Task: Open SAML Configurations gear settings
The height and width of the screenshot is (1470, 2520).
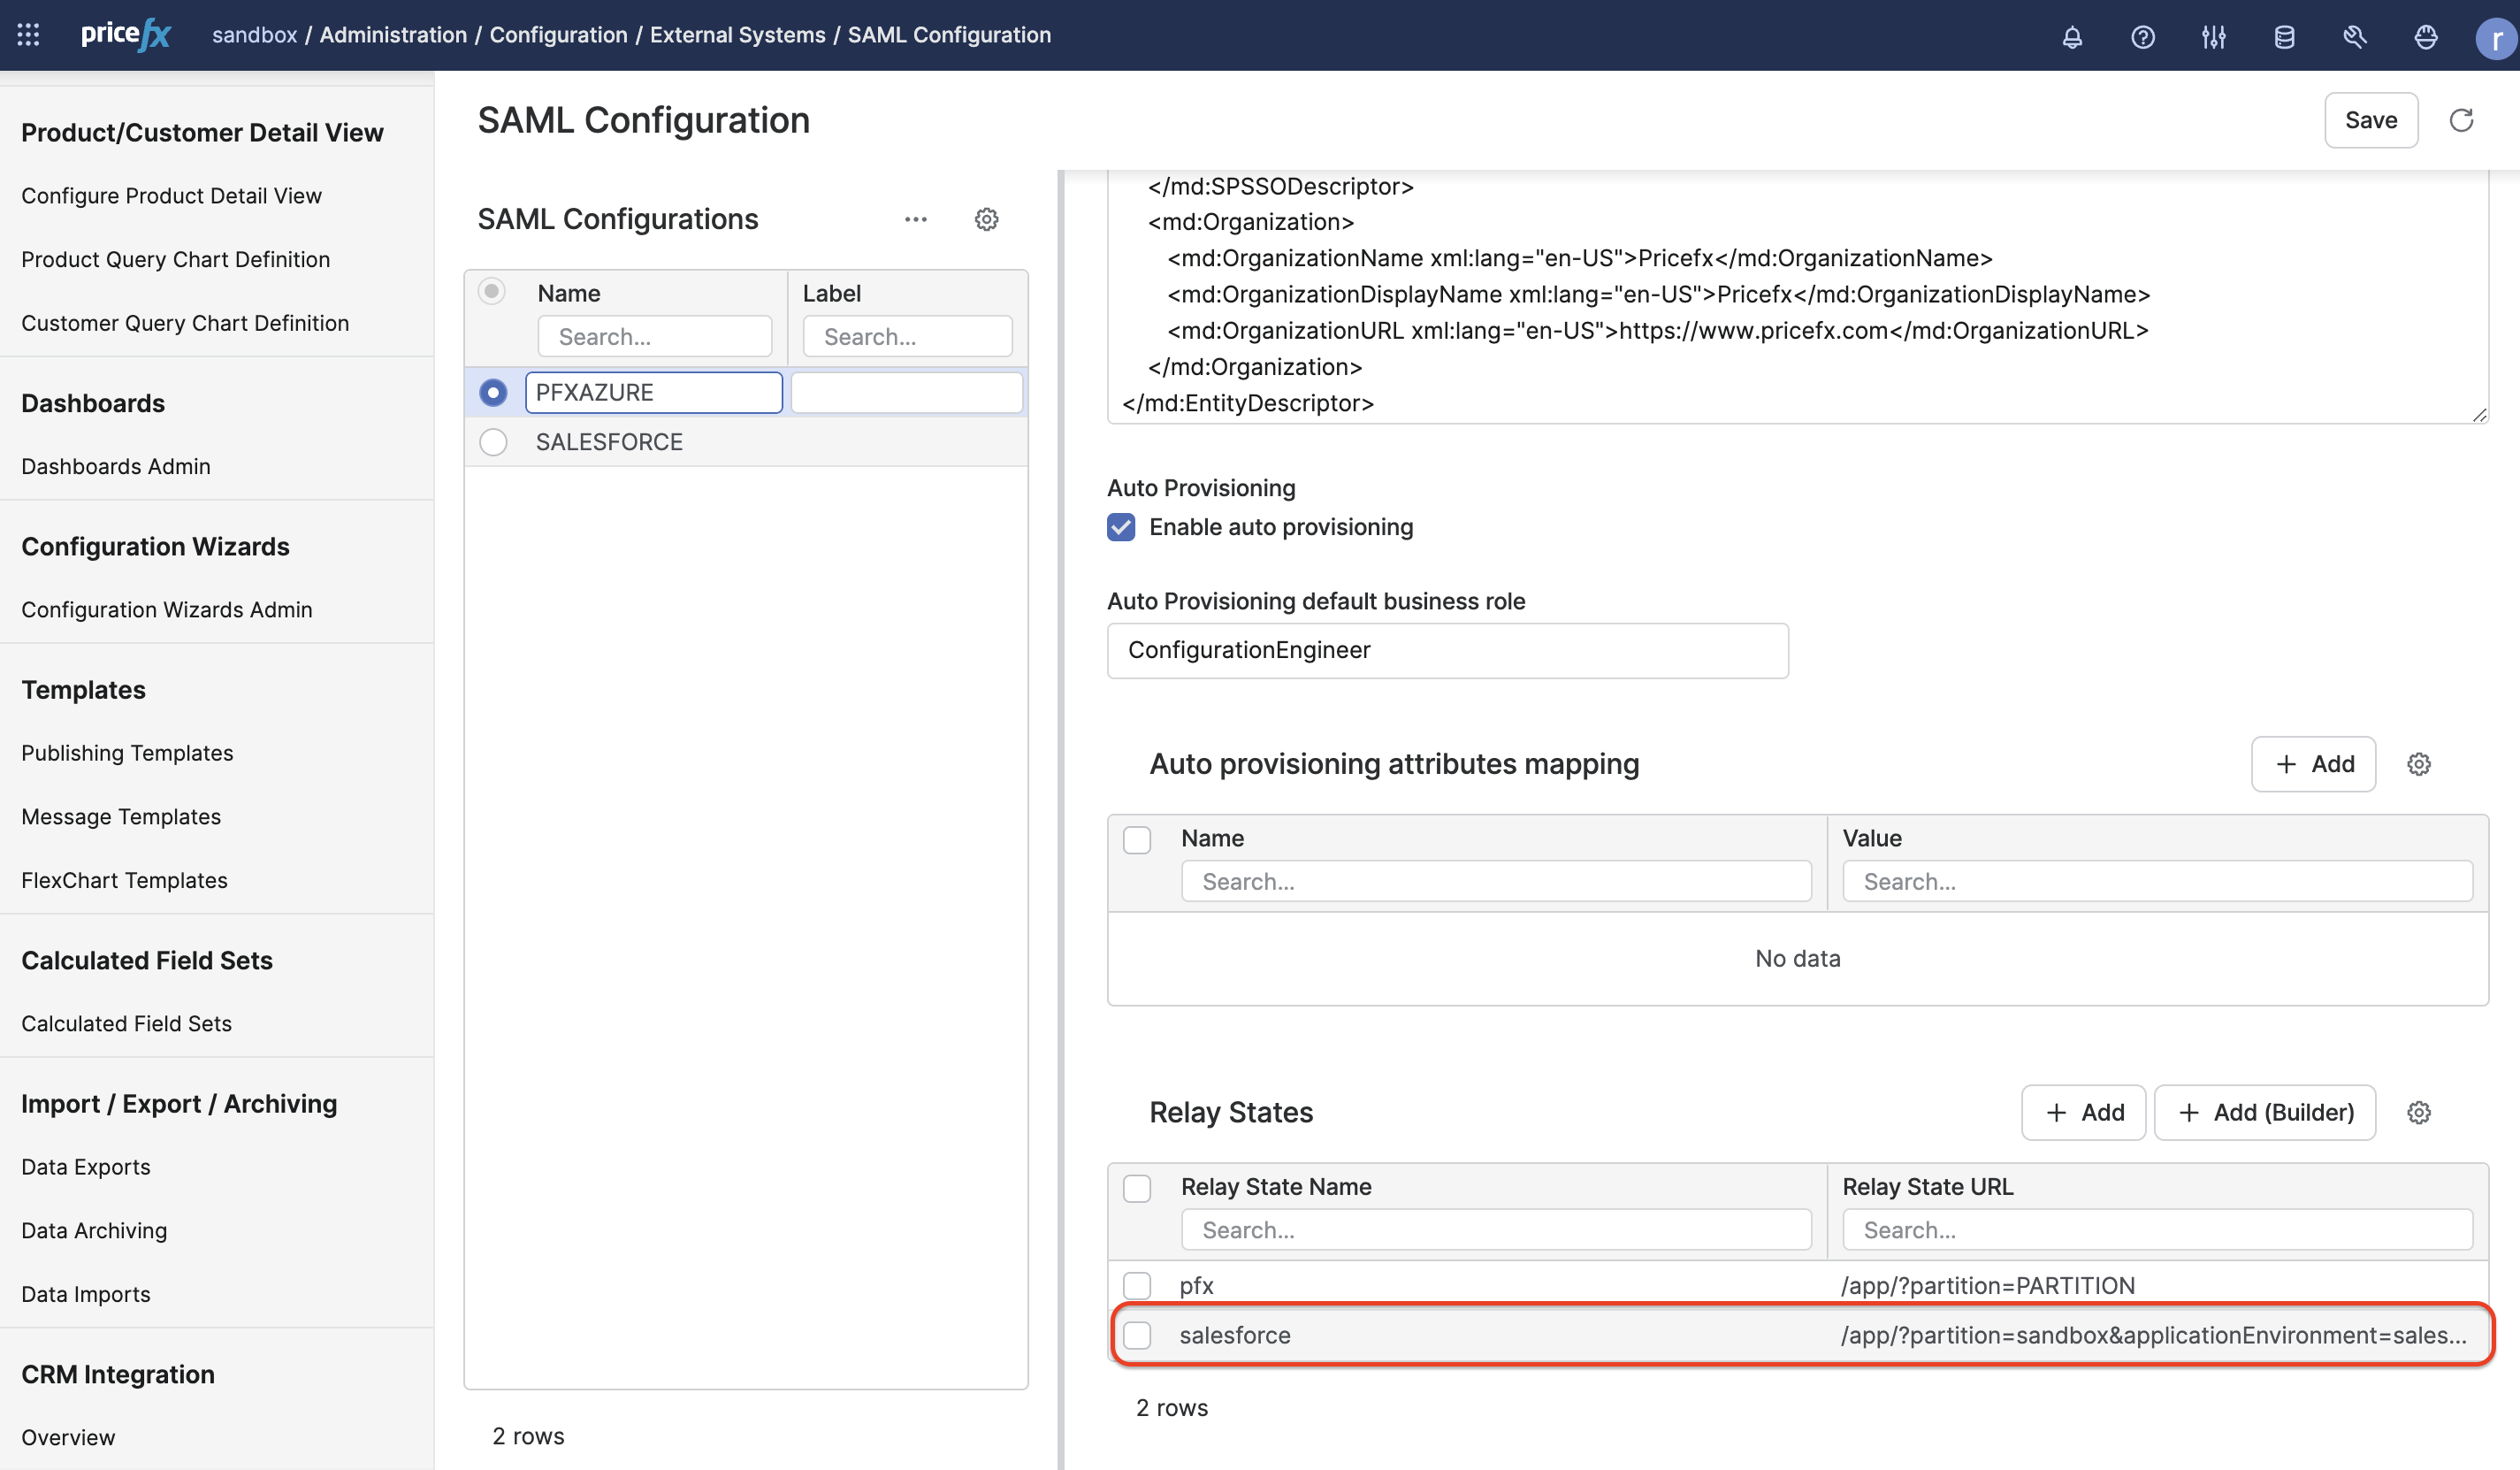Action: [986, 219]
